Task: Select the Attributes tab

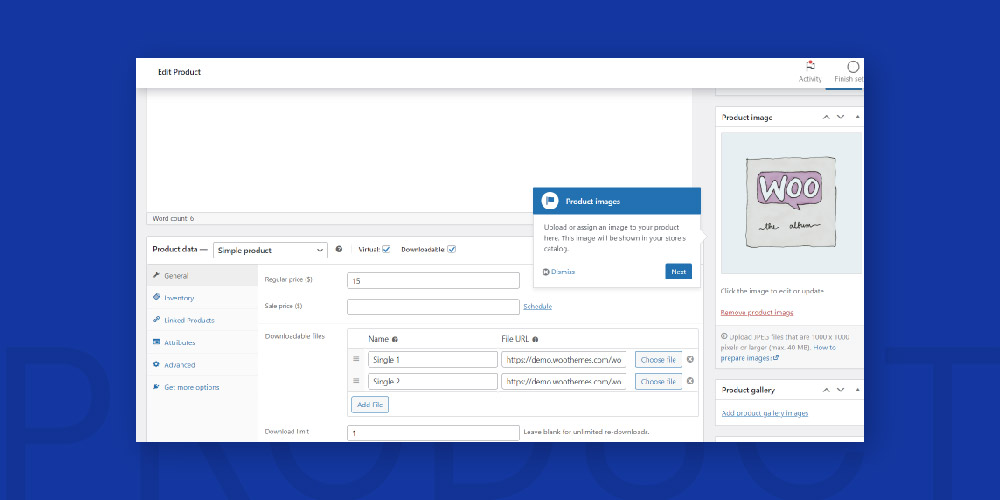Action: pos(203,342)
